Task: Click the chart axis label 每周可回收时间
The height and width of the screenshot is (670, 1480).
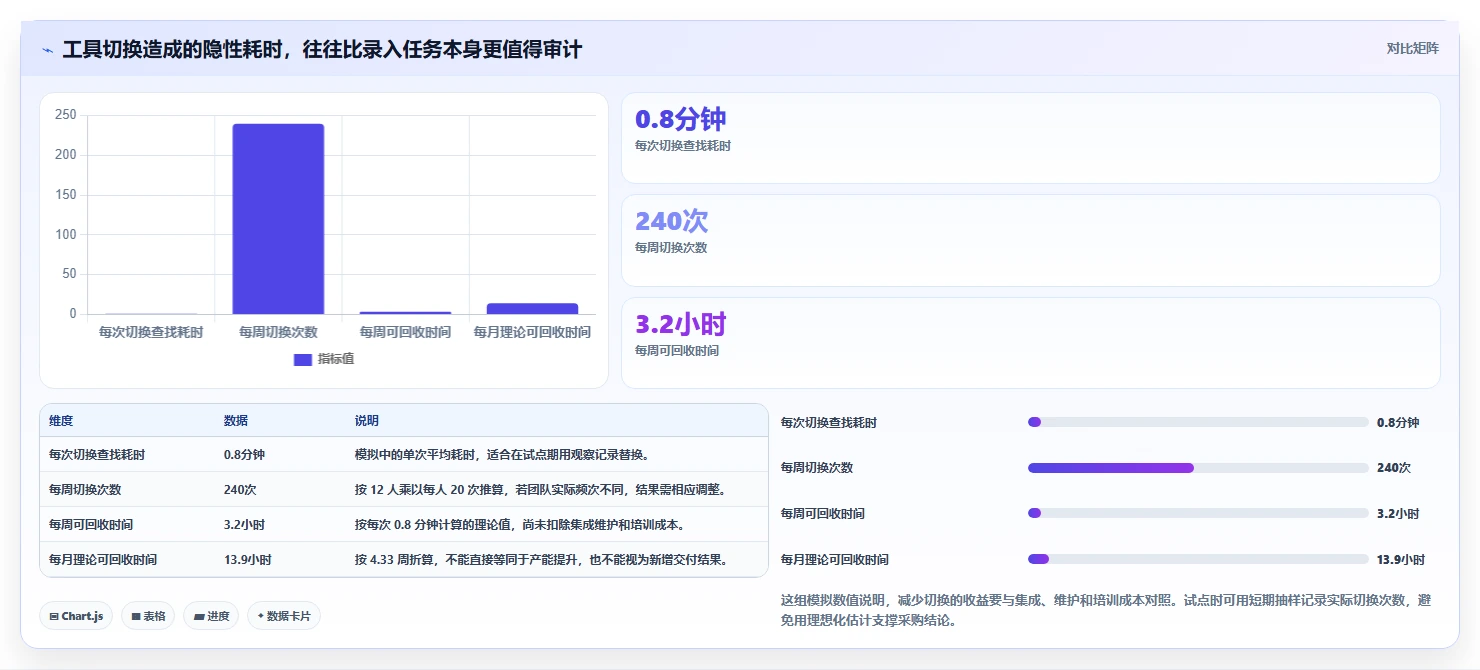Action: (x=405, y=332)
